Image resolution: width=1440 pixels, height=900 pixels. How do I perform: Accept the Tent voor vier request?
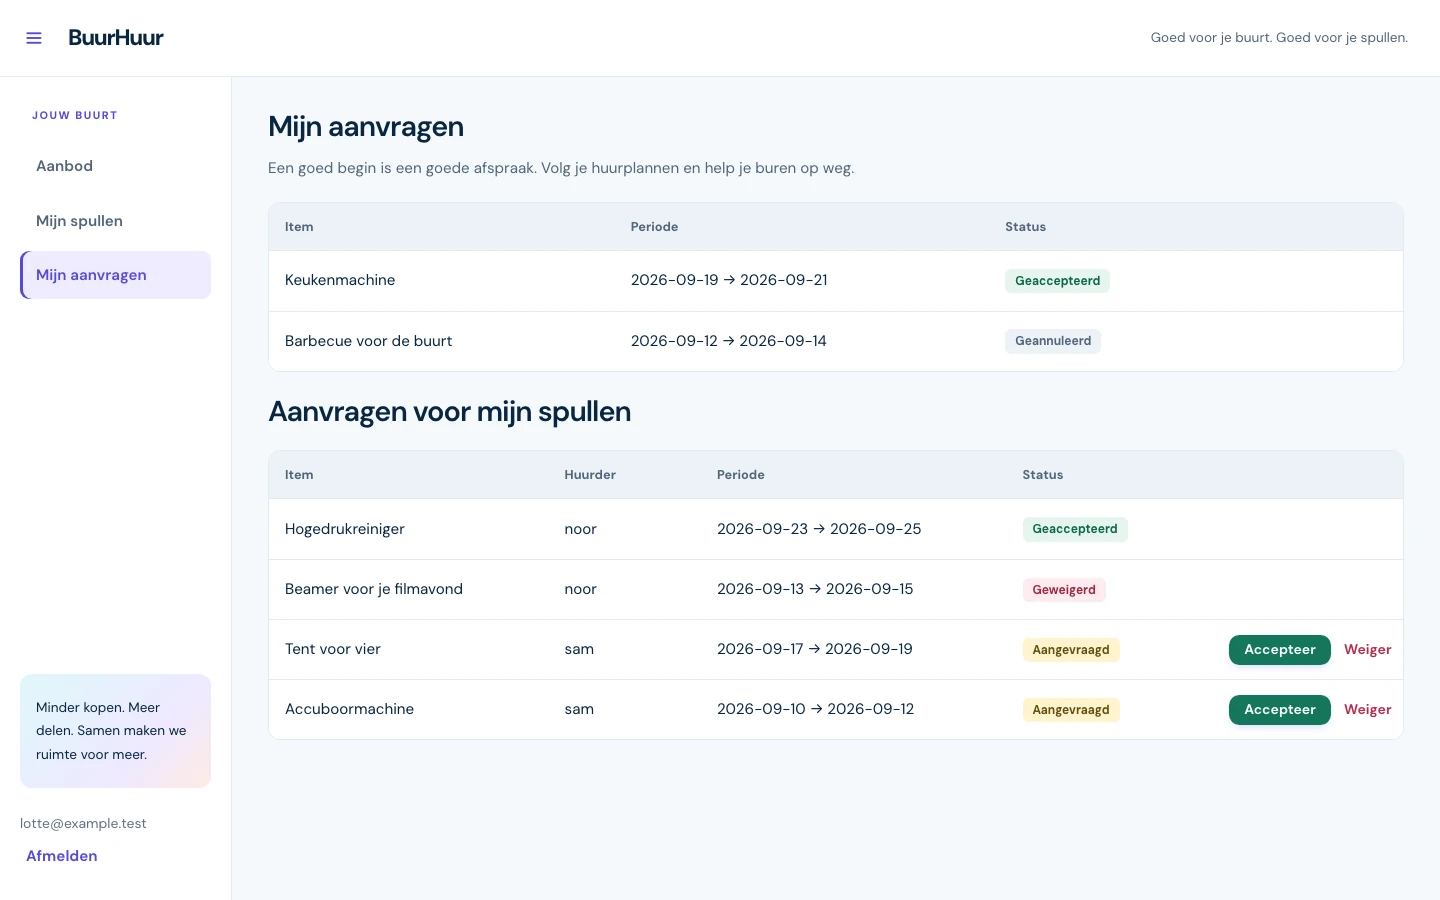point(1280,650)
